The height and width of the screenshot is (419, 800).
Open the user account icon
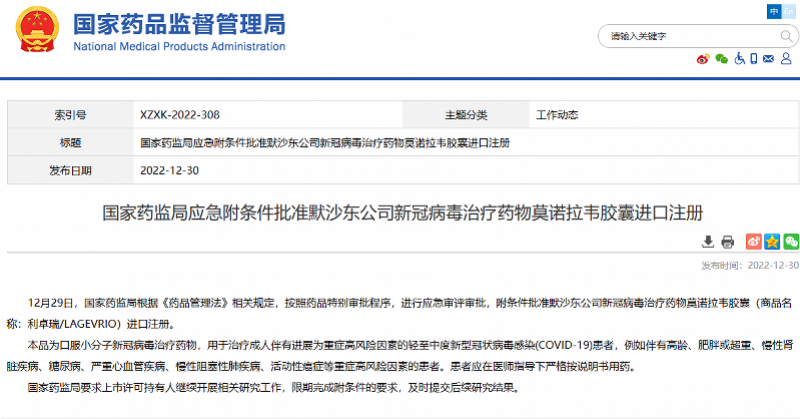pos(786,59)
